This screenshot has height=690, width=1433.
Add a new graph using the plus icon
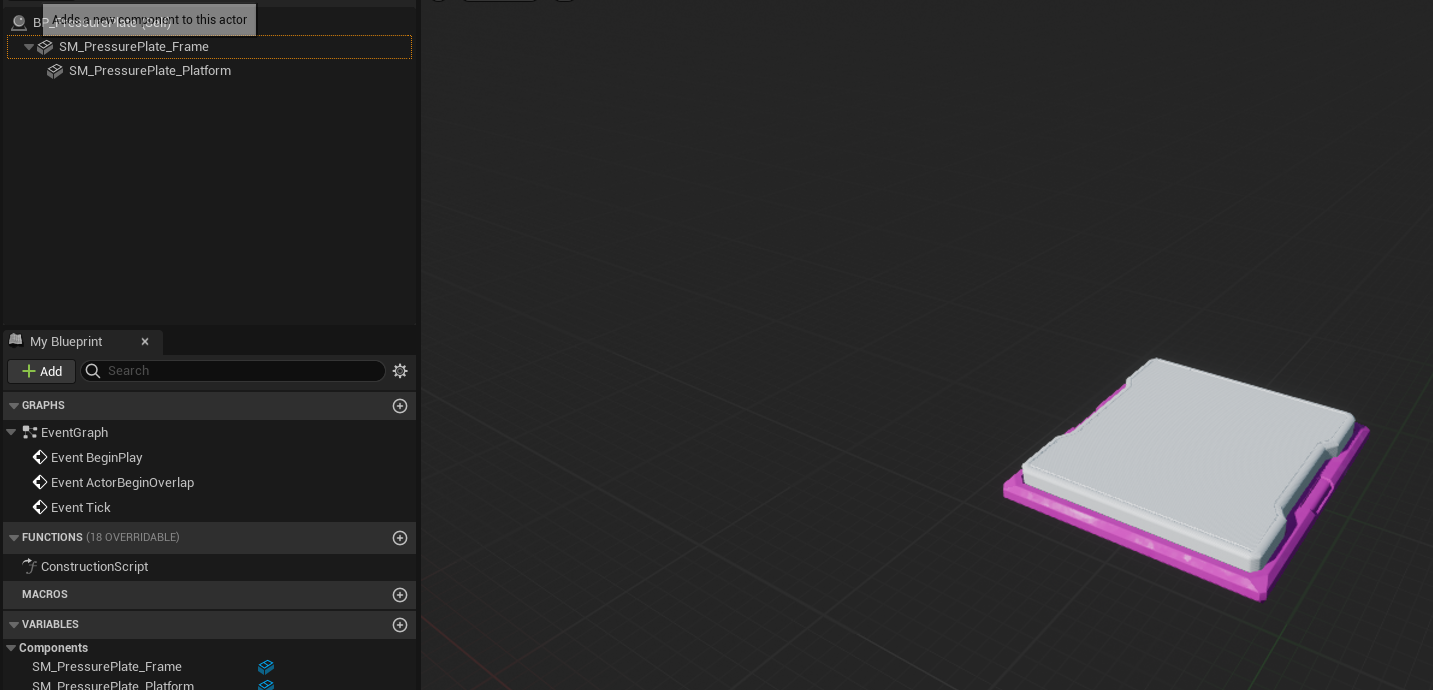click(400, 406)
